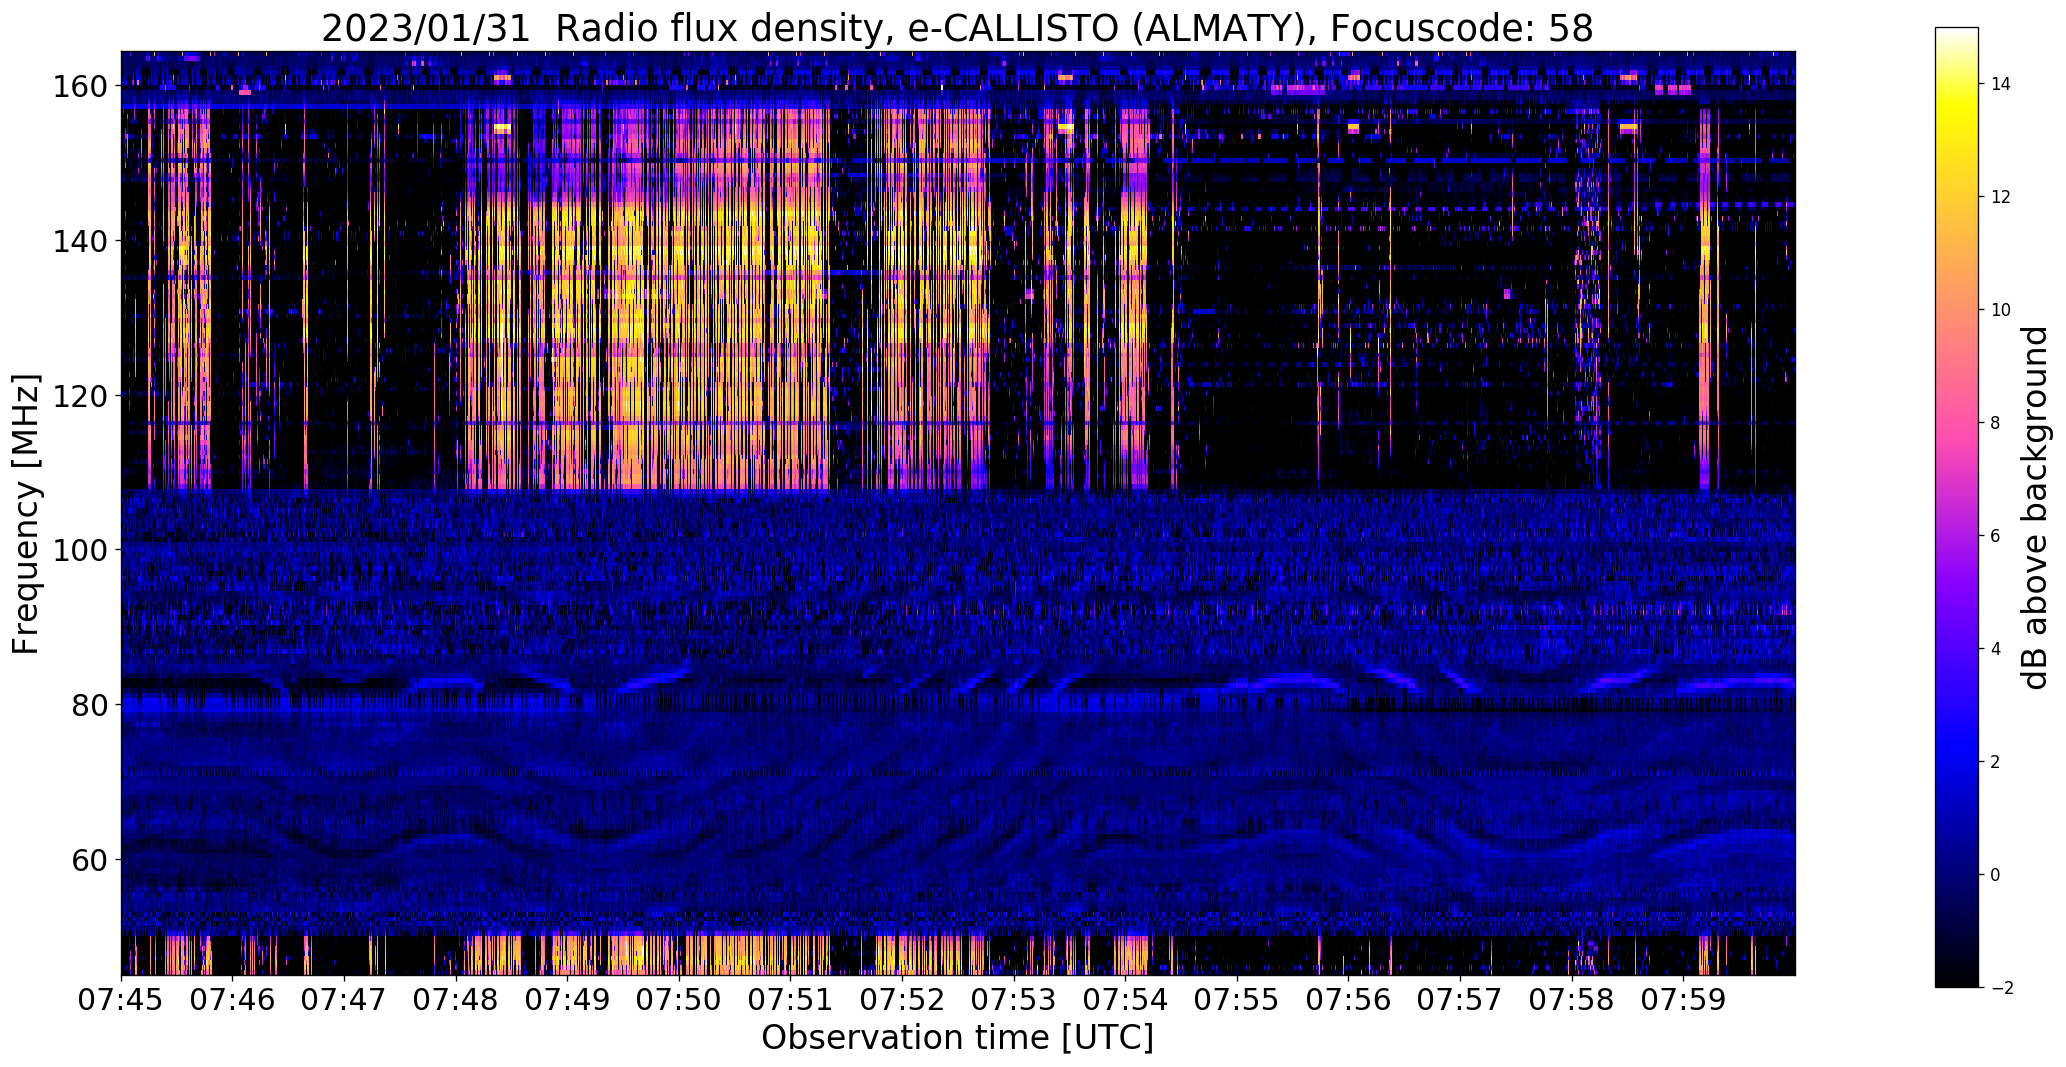Click the colorbar tick label 0
Viewport: 2066px width, 1067px height.
coord(1996,875)
